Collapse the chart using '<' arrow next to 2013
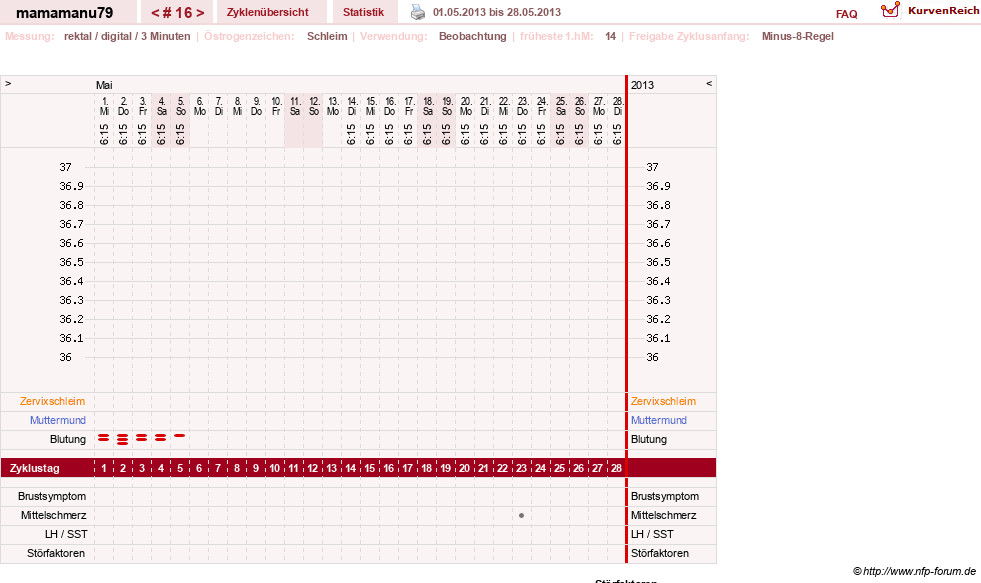Screen dimensions: 981x583 pos(709,83)
